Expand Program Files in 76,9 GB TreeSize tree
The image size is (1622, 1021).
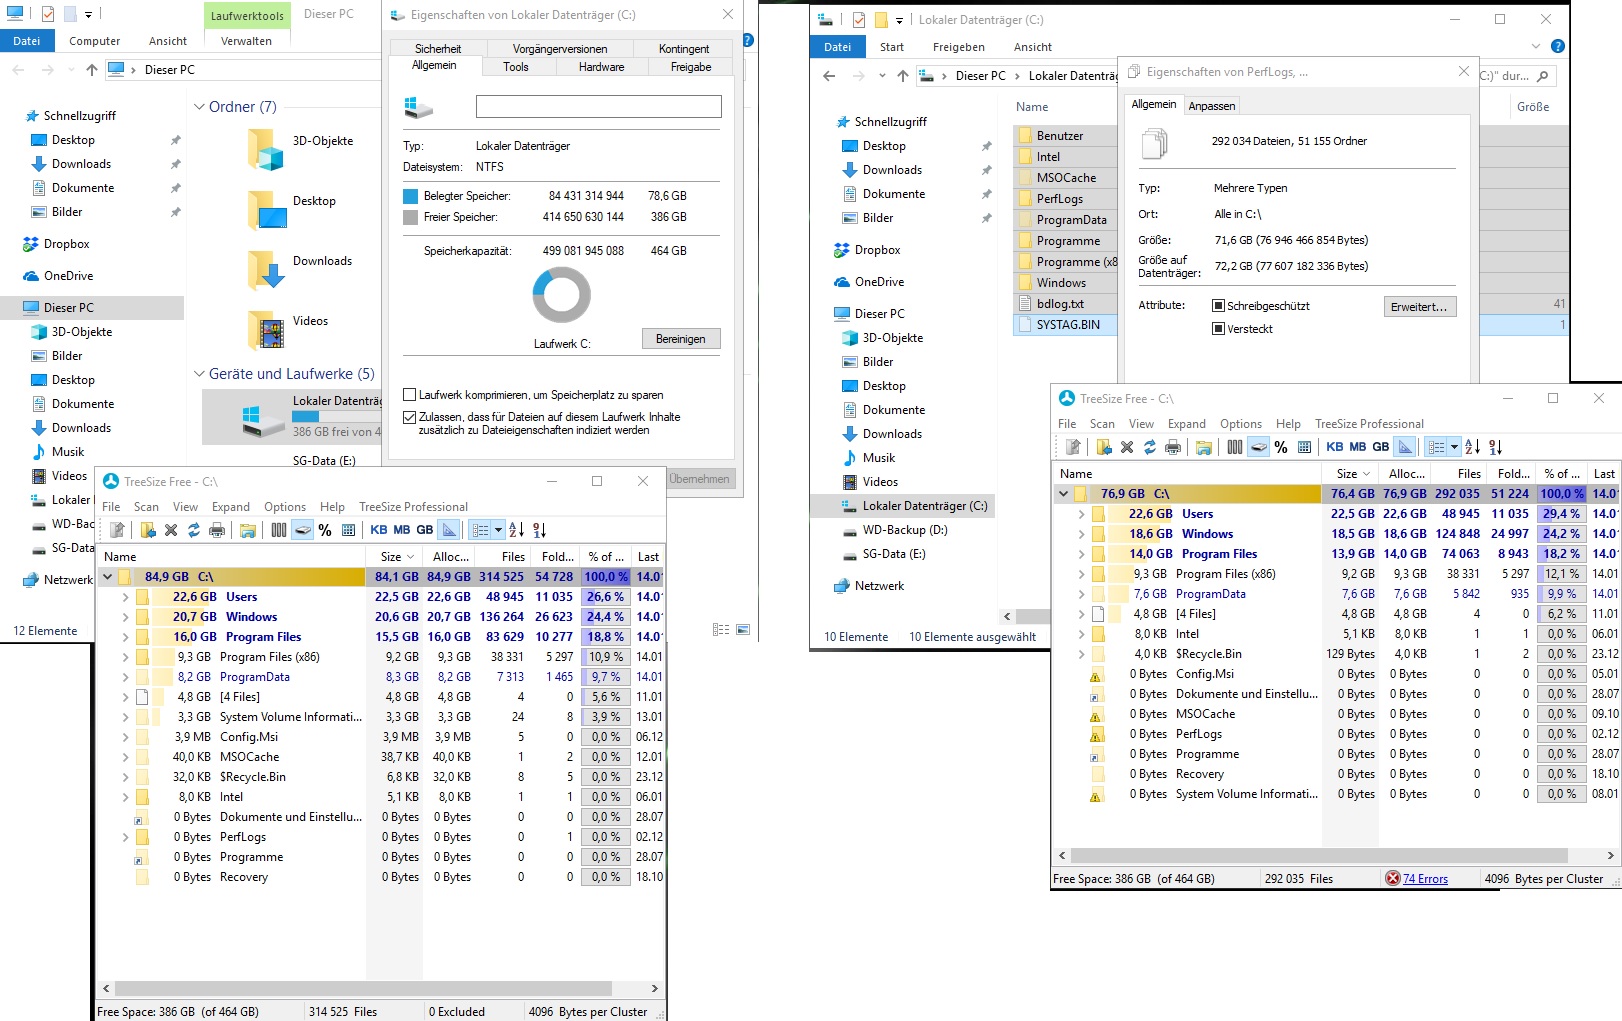1081,554
